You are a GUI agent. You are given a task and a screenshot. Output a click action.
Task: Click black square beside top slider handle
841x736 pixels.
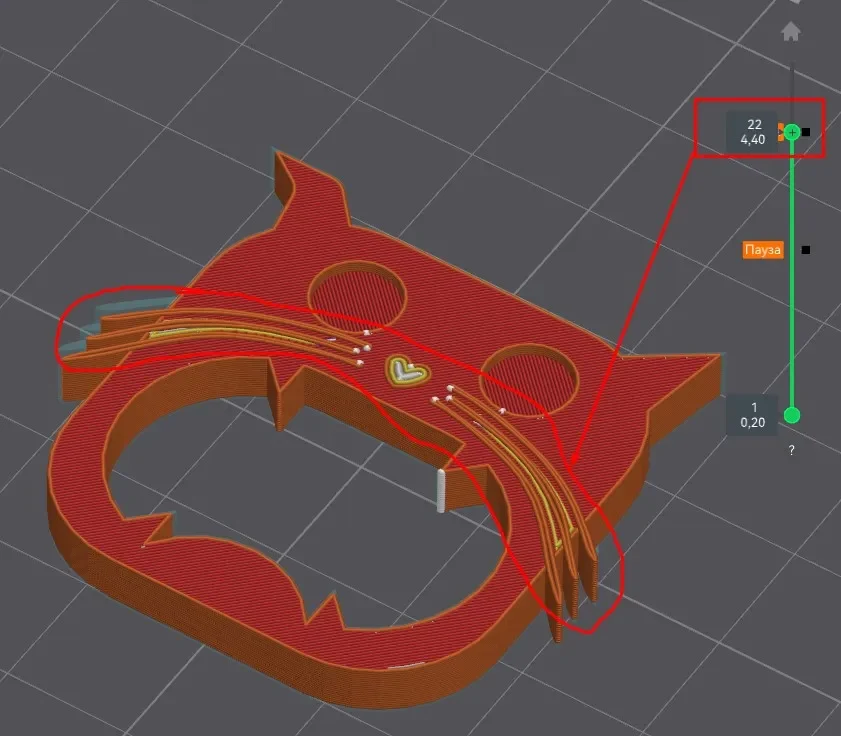click(806, 132)
